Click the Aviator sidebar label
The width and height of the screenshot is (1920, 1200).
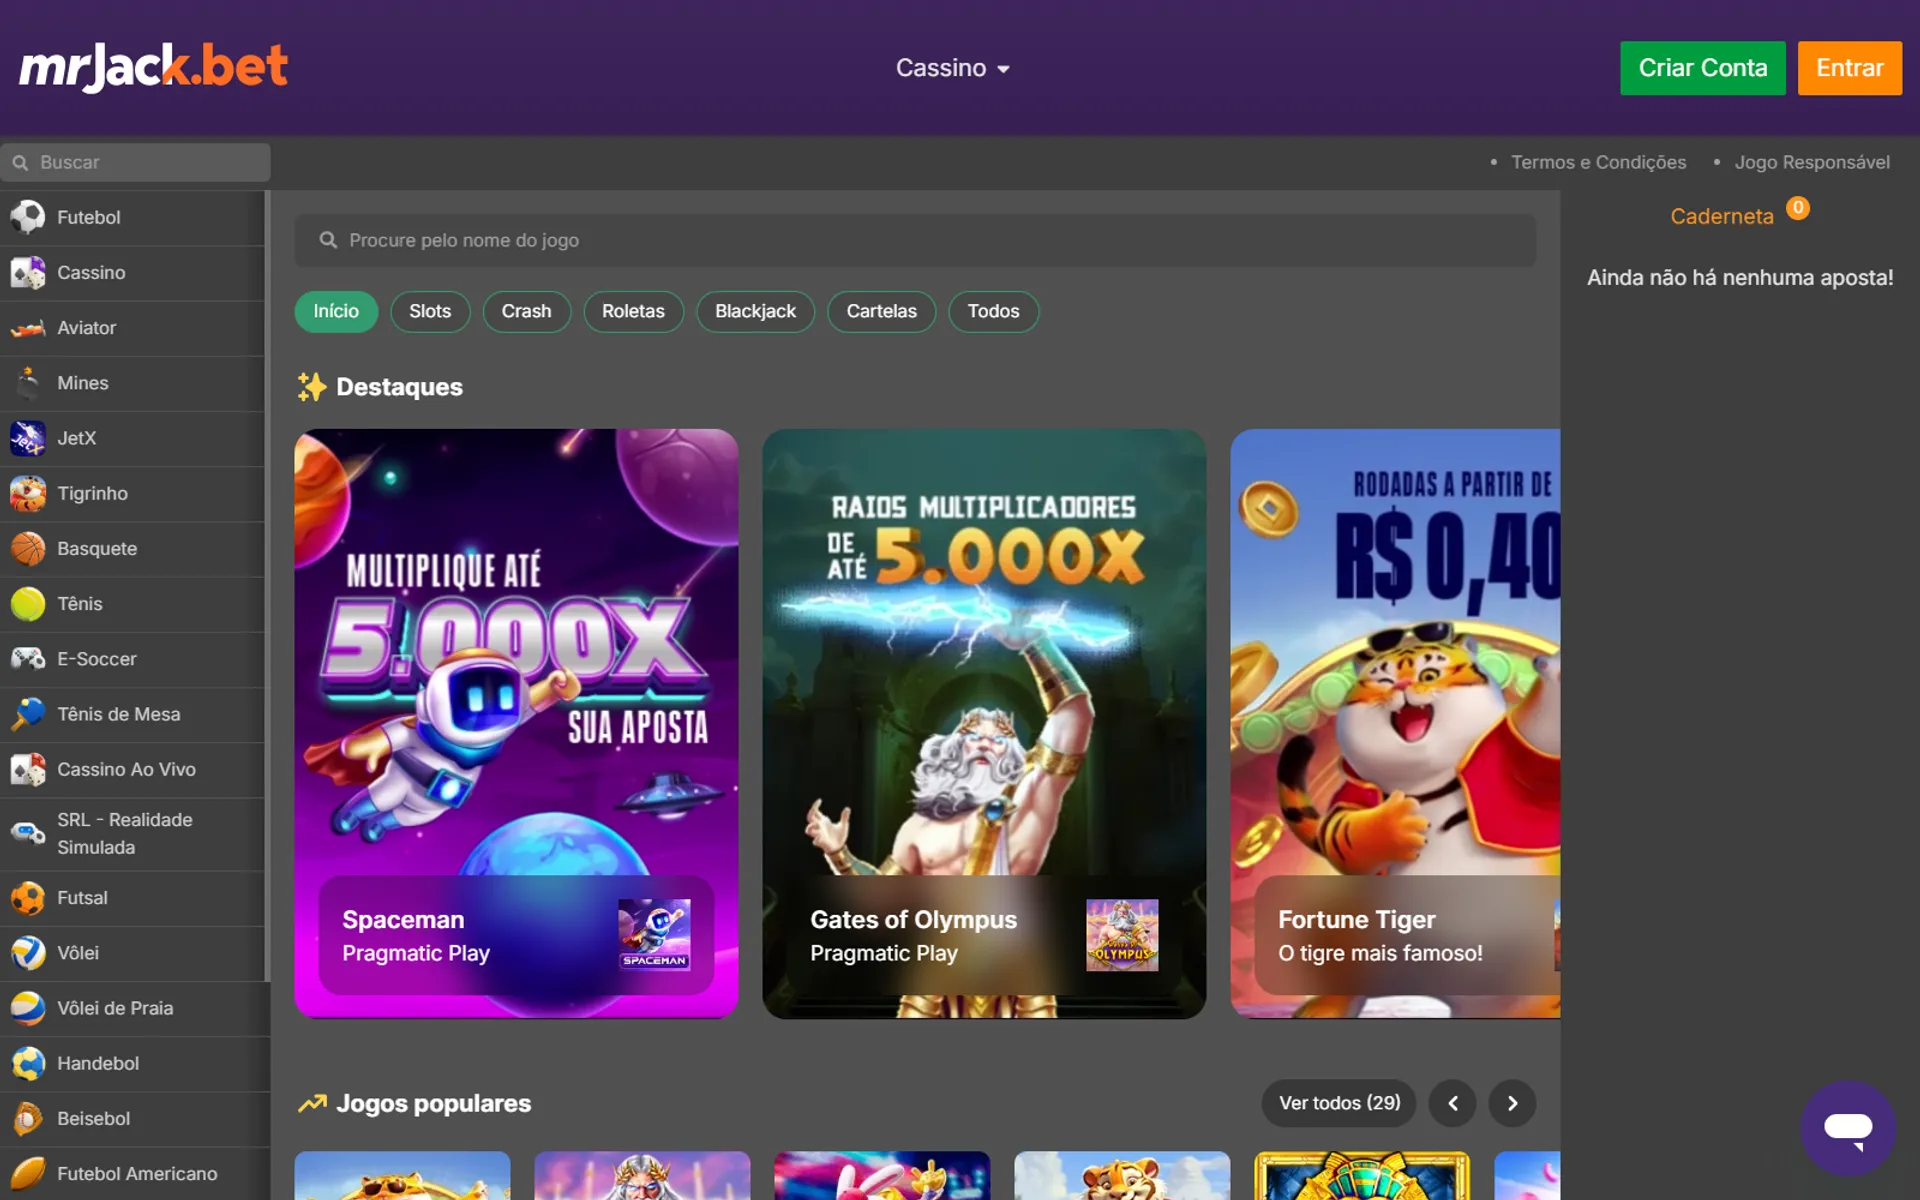86,328
